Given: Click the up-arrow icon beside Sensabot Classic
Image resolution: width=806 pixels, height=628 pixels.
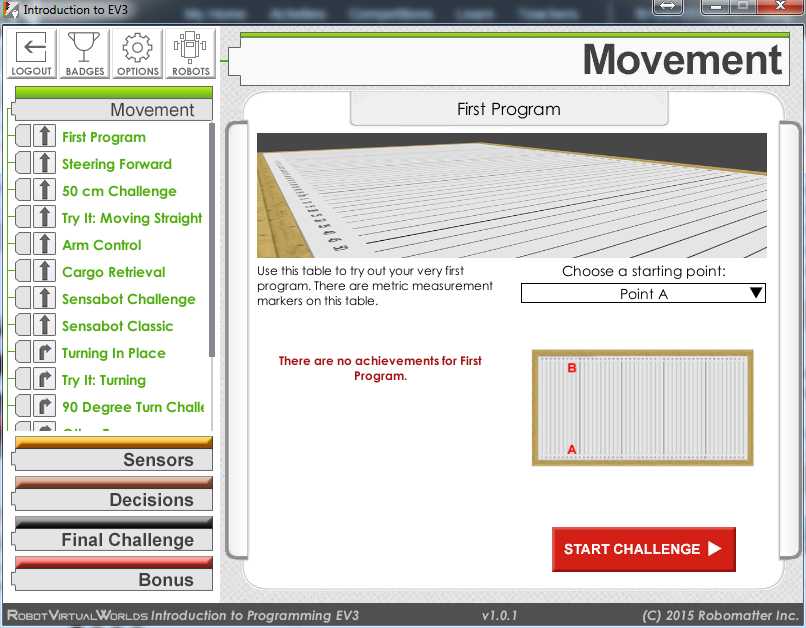Looking at the screenshot, I should (45, 325).
